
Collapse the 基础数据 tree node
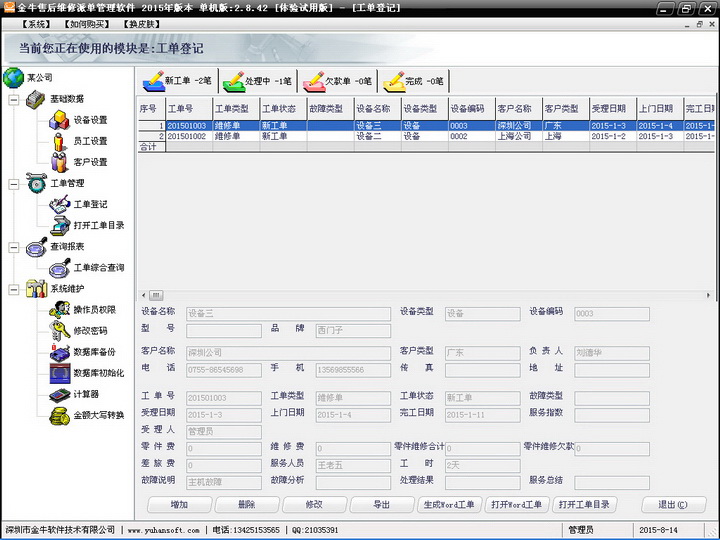tap(14, 99)
